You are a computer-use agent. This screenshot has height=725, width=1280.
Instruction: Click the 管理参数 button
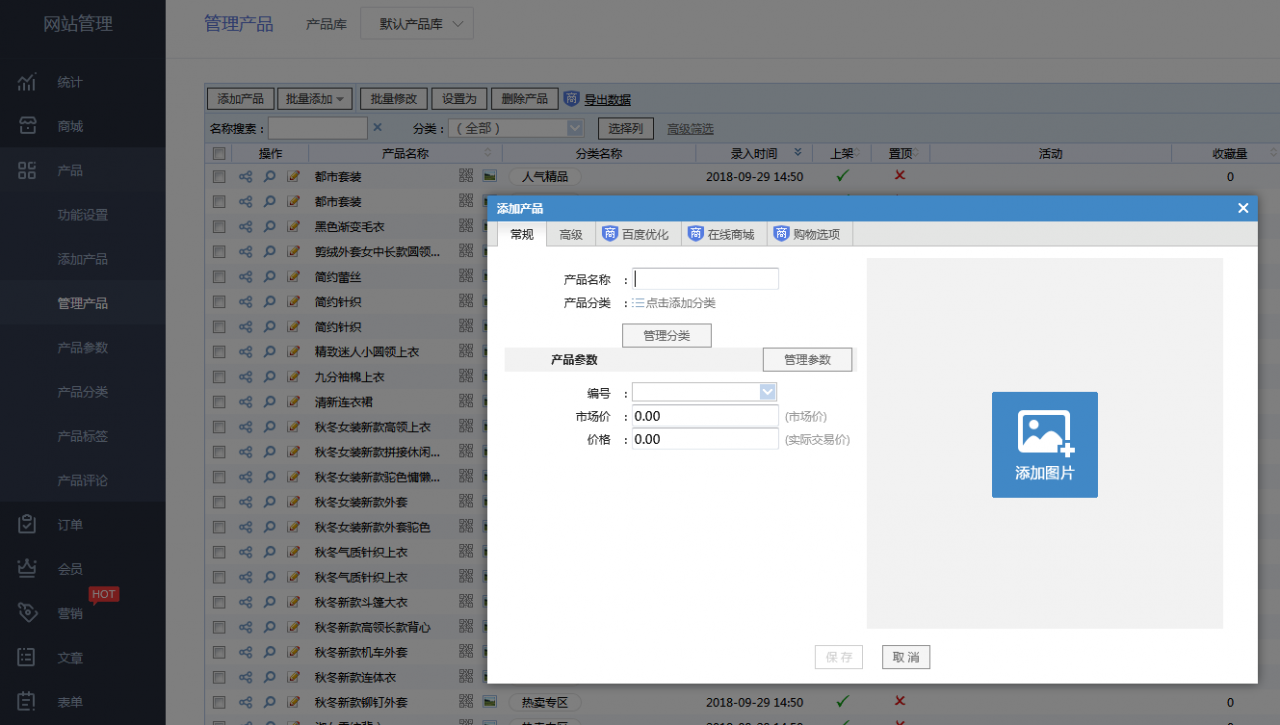click(808, 359)
